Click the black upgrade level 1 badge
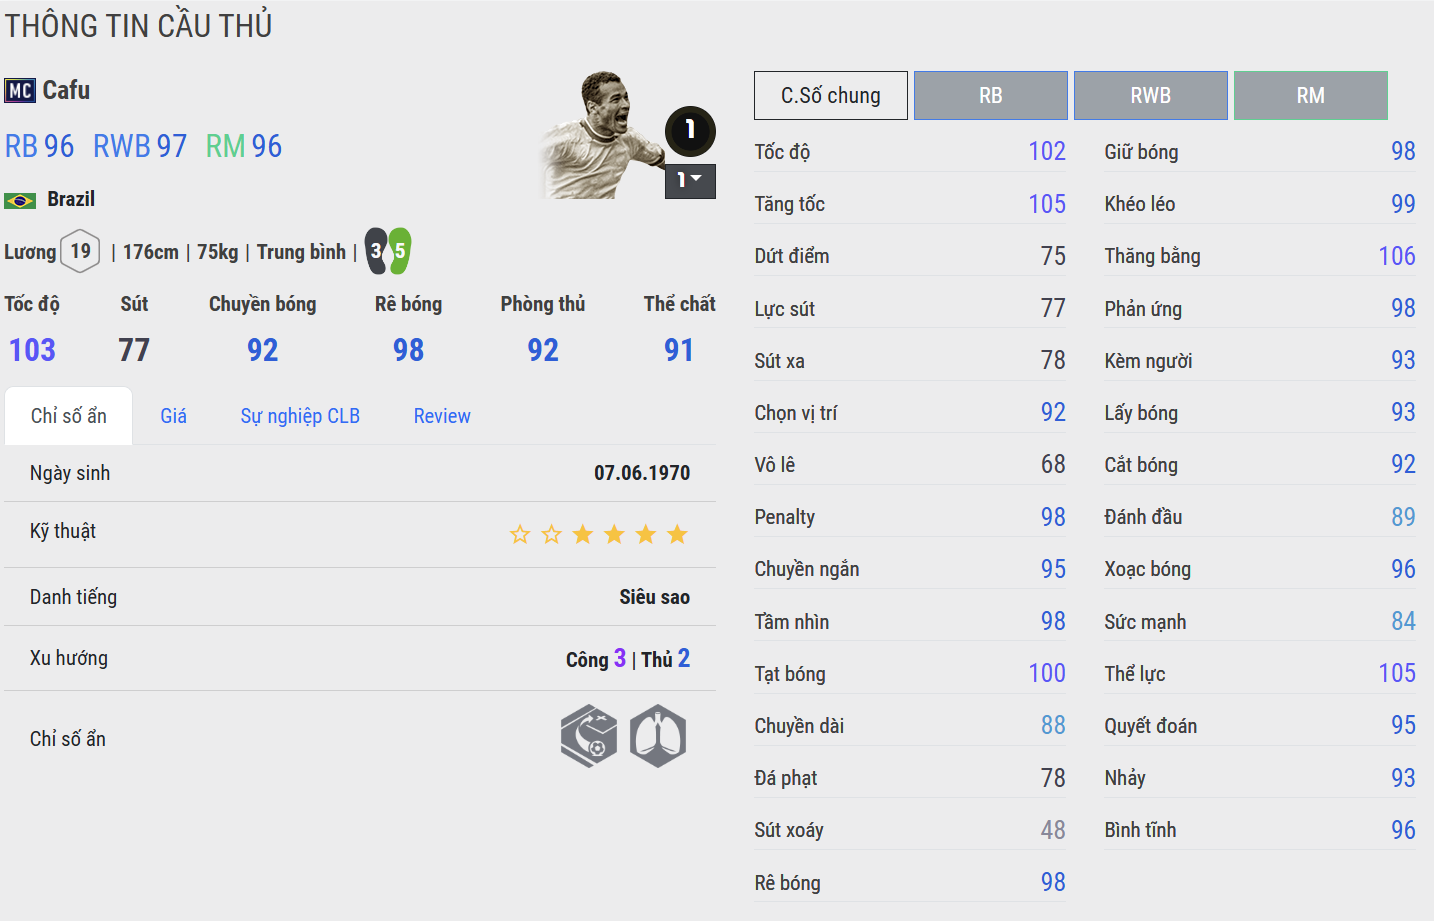The width and height of the screenshot is (1434, 921). 690,130
